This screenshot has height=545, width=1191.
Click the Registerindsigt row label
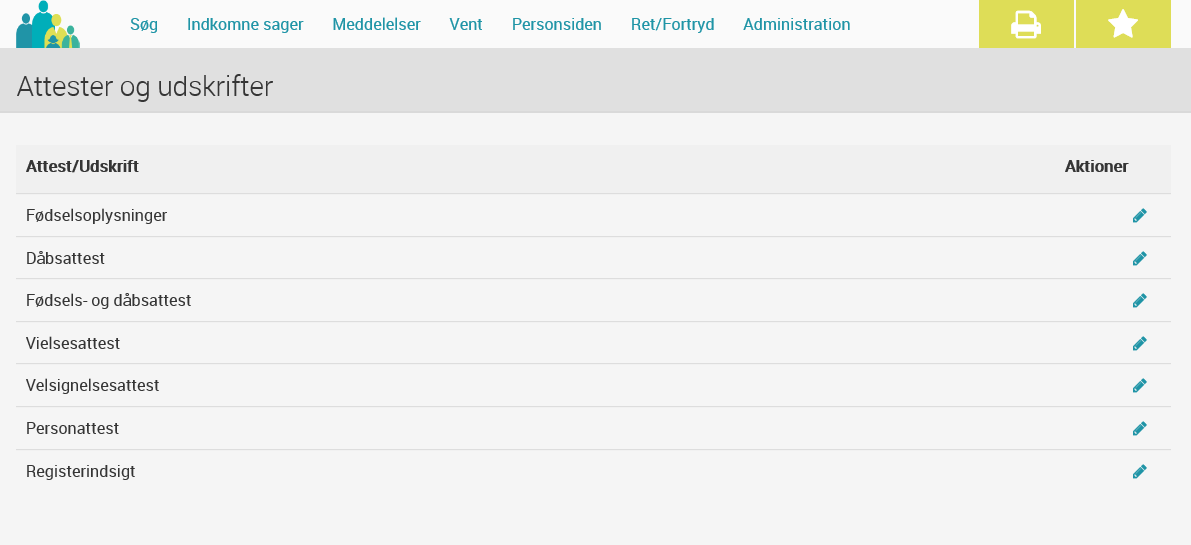[81, 471]
